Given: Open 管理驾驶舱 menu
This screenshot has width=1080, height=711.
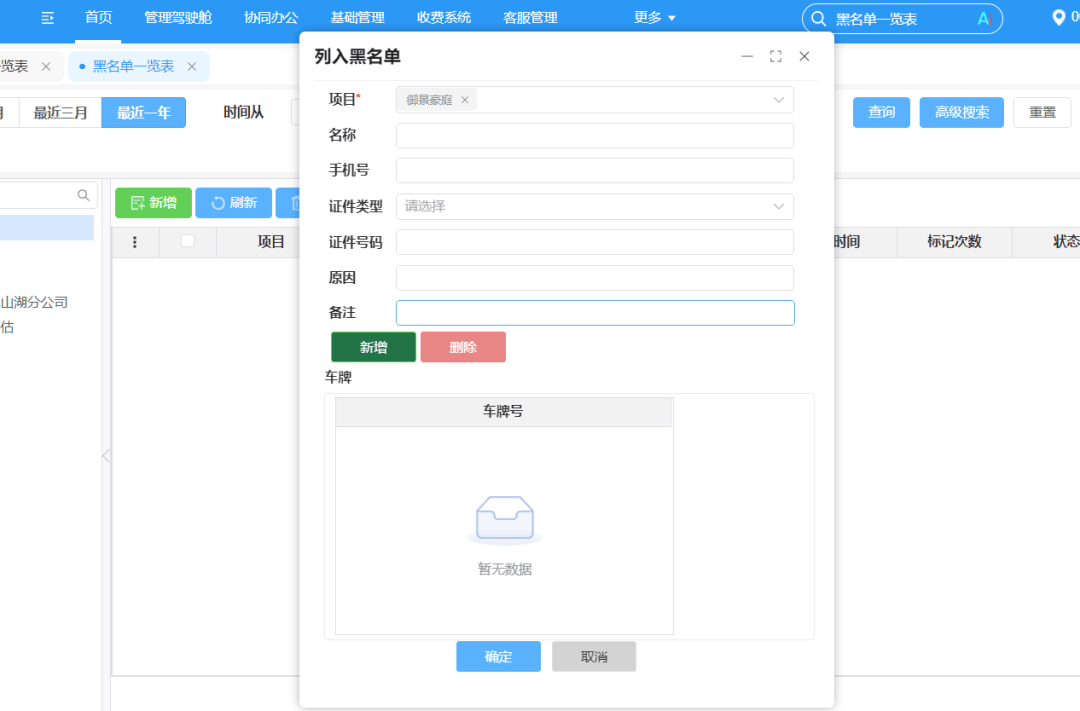Looking at the screenshot, I should point(178,18).
